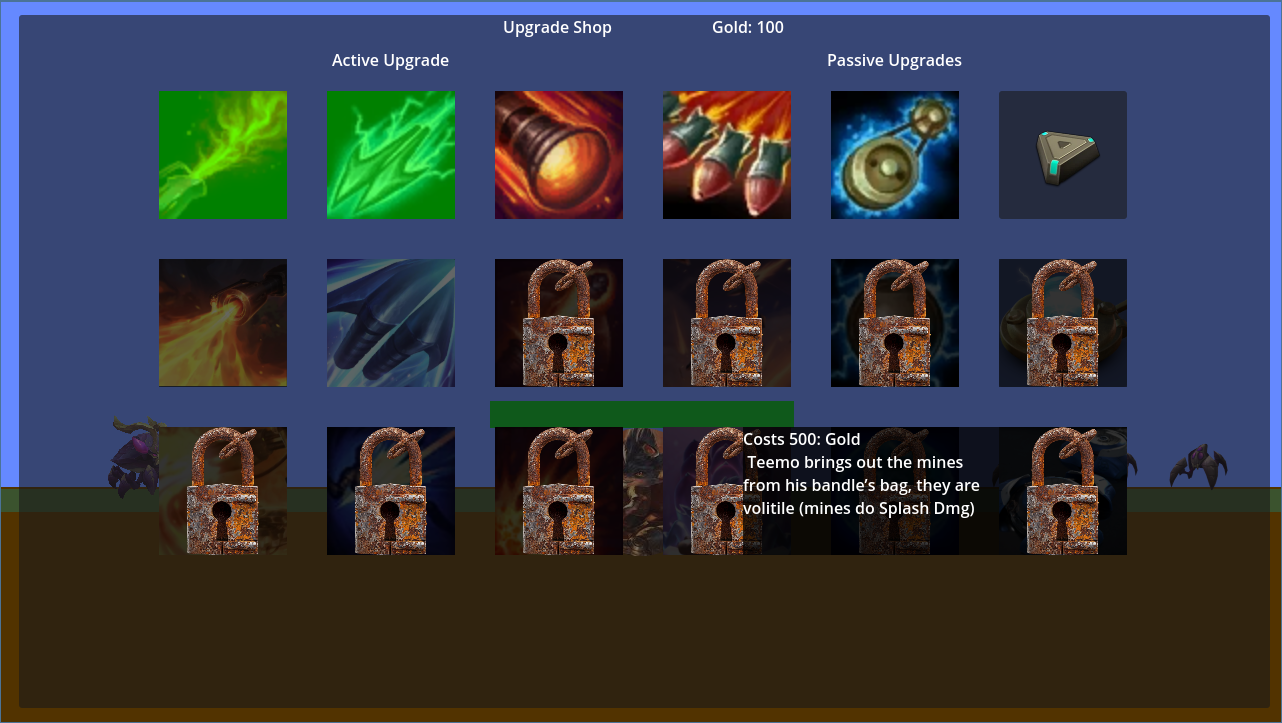Click the Passive Upgrades heading
The image size is (1282, 723).
[894, 60]
